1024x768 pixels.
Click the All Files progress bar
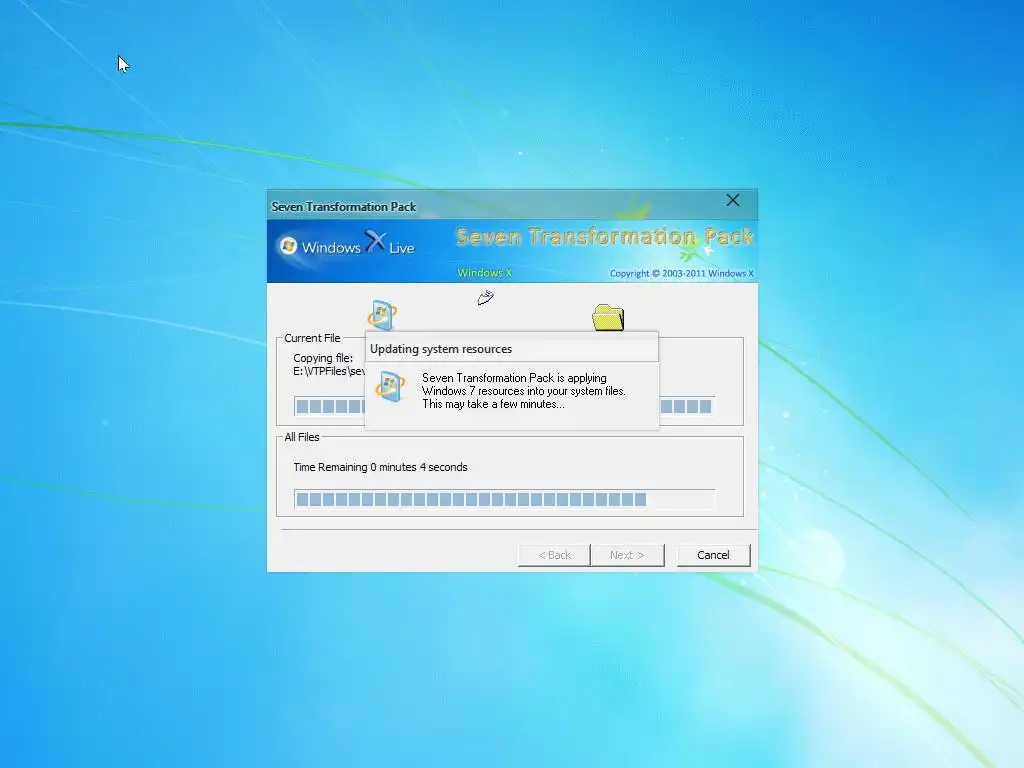click(x=504, y=500)
